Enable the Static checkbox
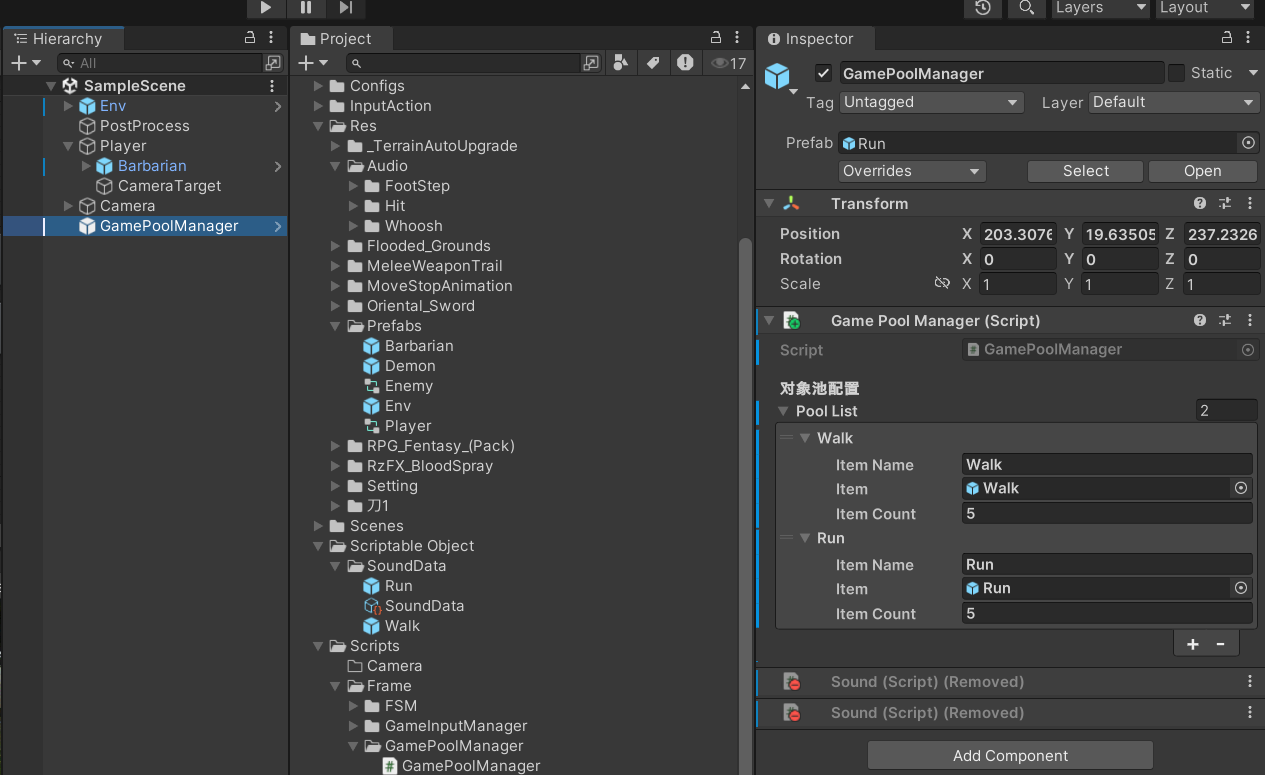 pyautogui.click(x=1177, y=73)
